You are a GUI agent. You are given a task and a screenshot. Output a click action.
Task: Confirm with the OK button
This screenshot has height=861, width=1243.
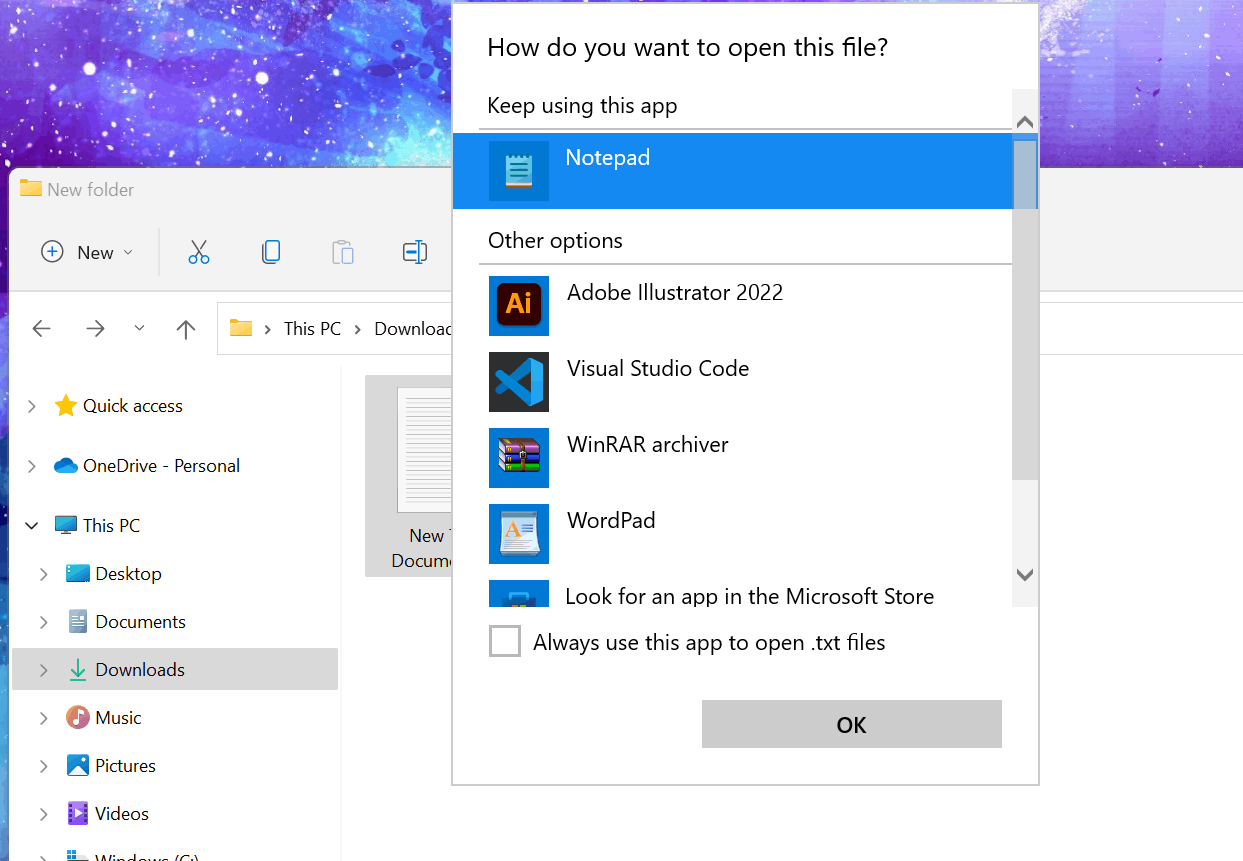[852, 724]
